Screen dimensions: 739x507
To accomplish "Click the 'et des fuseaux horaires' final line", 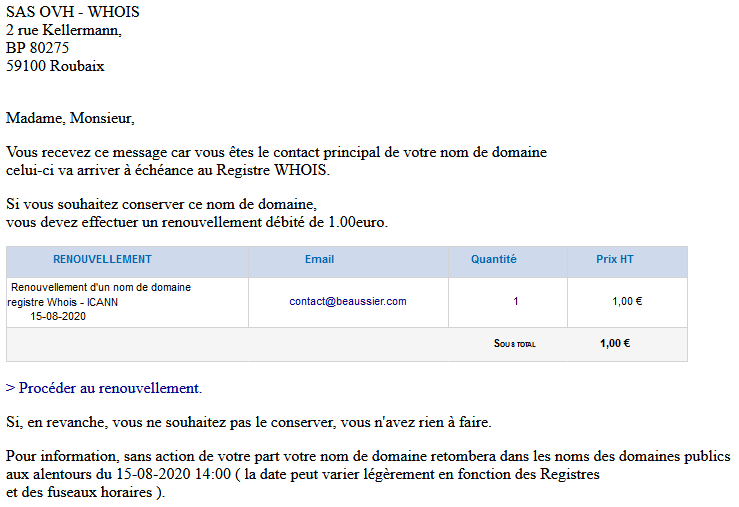I will click(x=85, y=492).
